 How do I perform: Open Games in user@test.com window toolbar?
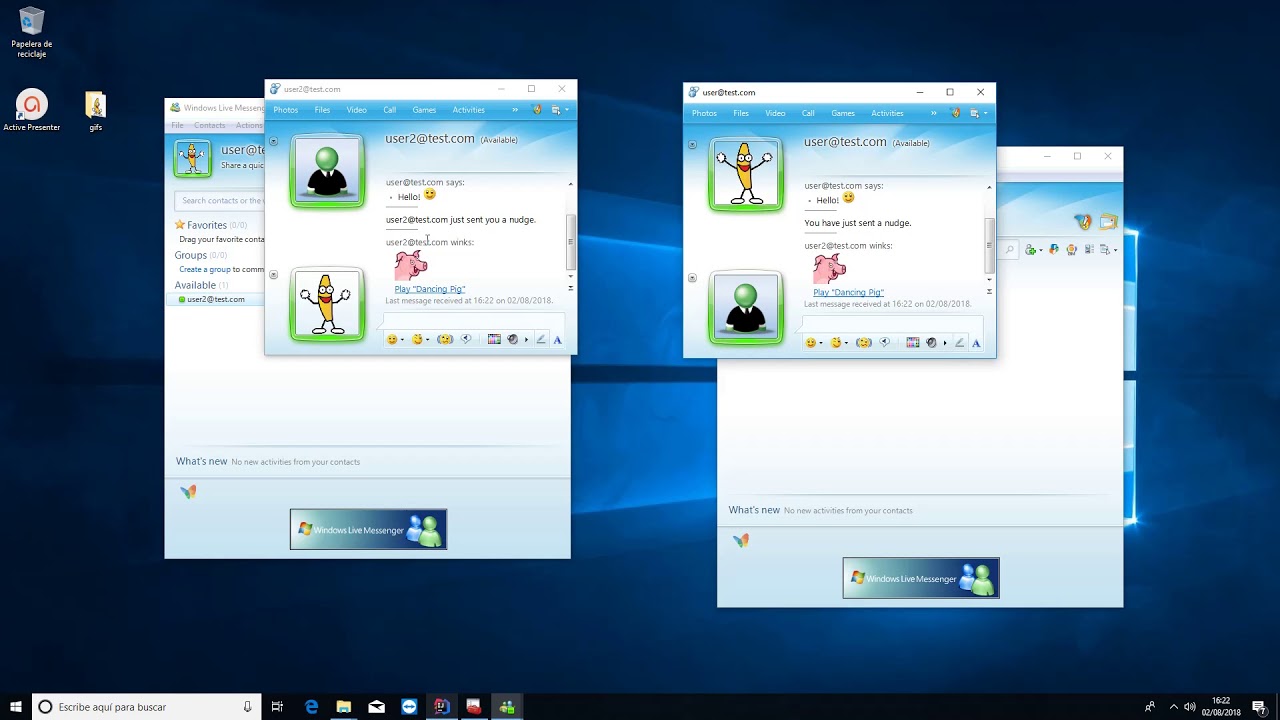843,113
